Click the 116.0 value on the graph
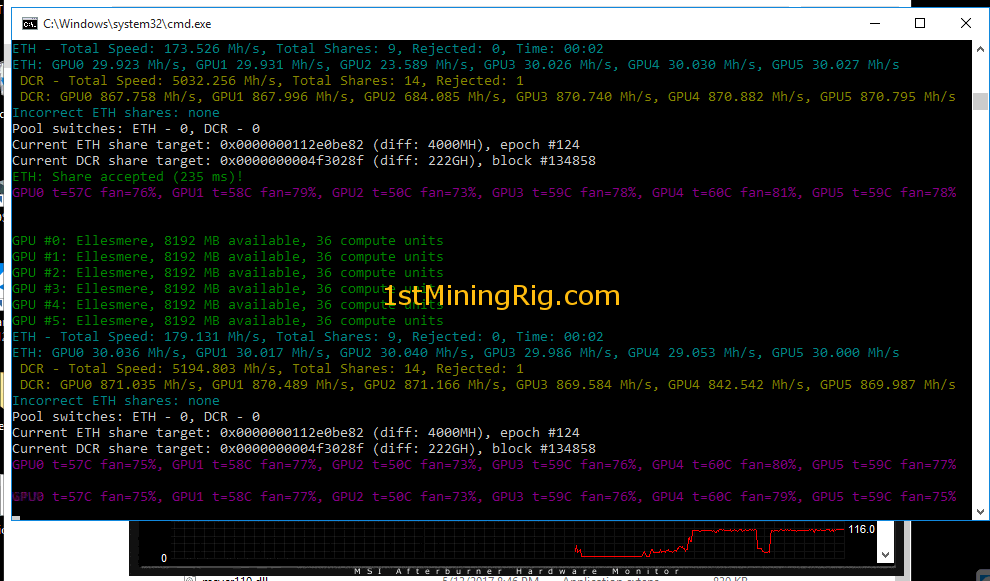 (861, 529)
